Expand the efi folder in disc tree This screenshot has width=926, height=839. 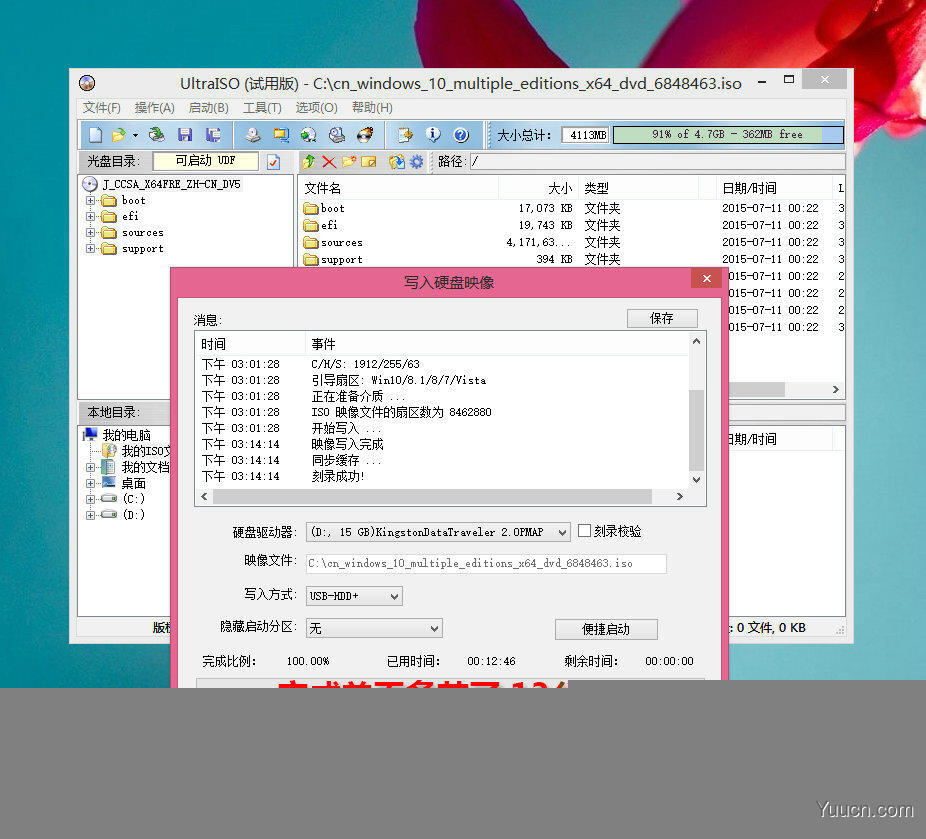tap(90, 216)
